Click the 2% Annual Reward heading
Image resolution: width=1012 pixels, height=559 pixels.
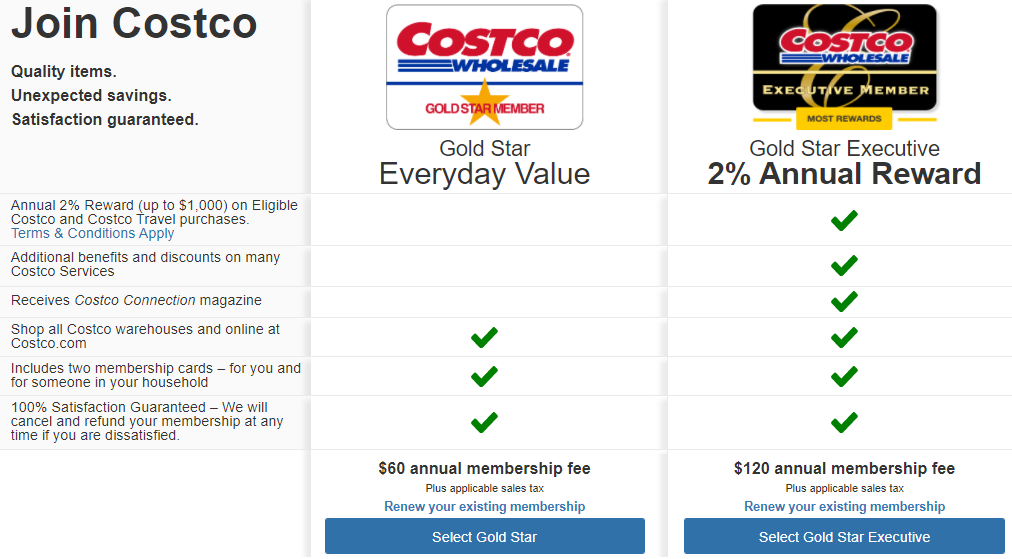click(844, 174)
